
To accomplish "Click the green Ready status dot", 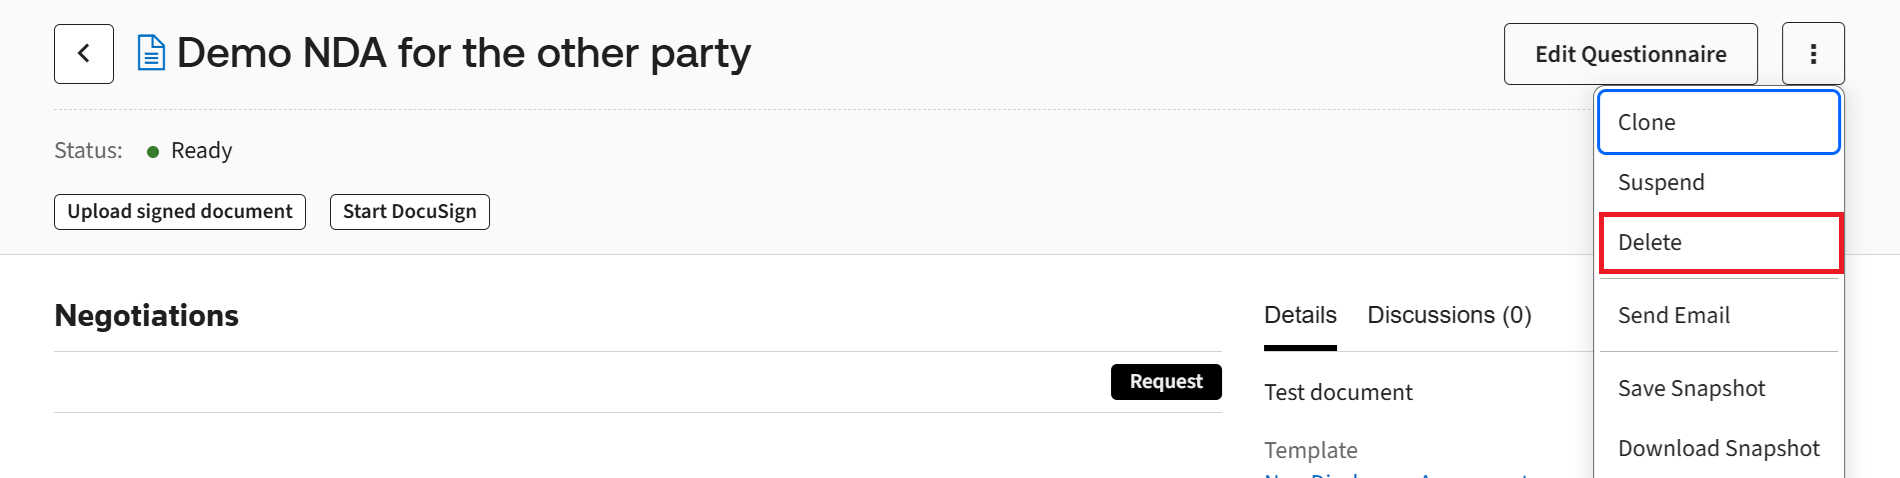I will point(153,152).
